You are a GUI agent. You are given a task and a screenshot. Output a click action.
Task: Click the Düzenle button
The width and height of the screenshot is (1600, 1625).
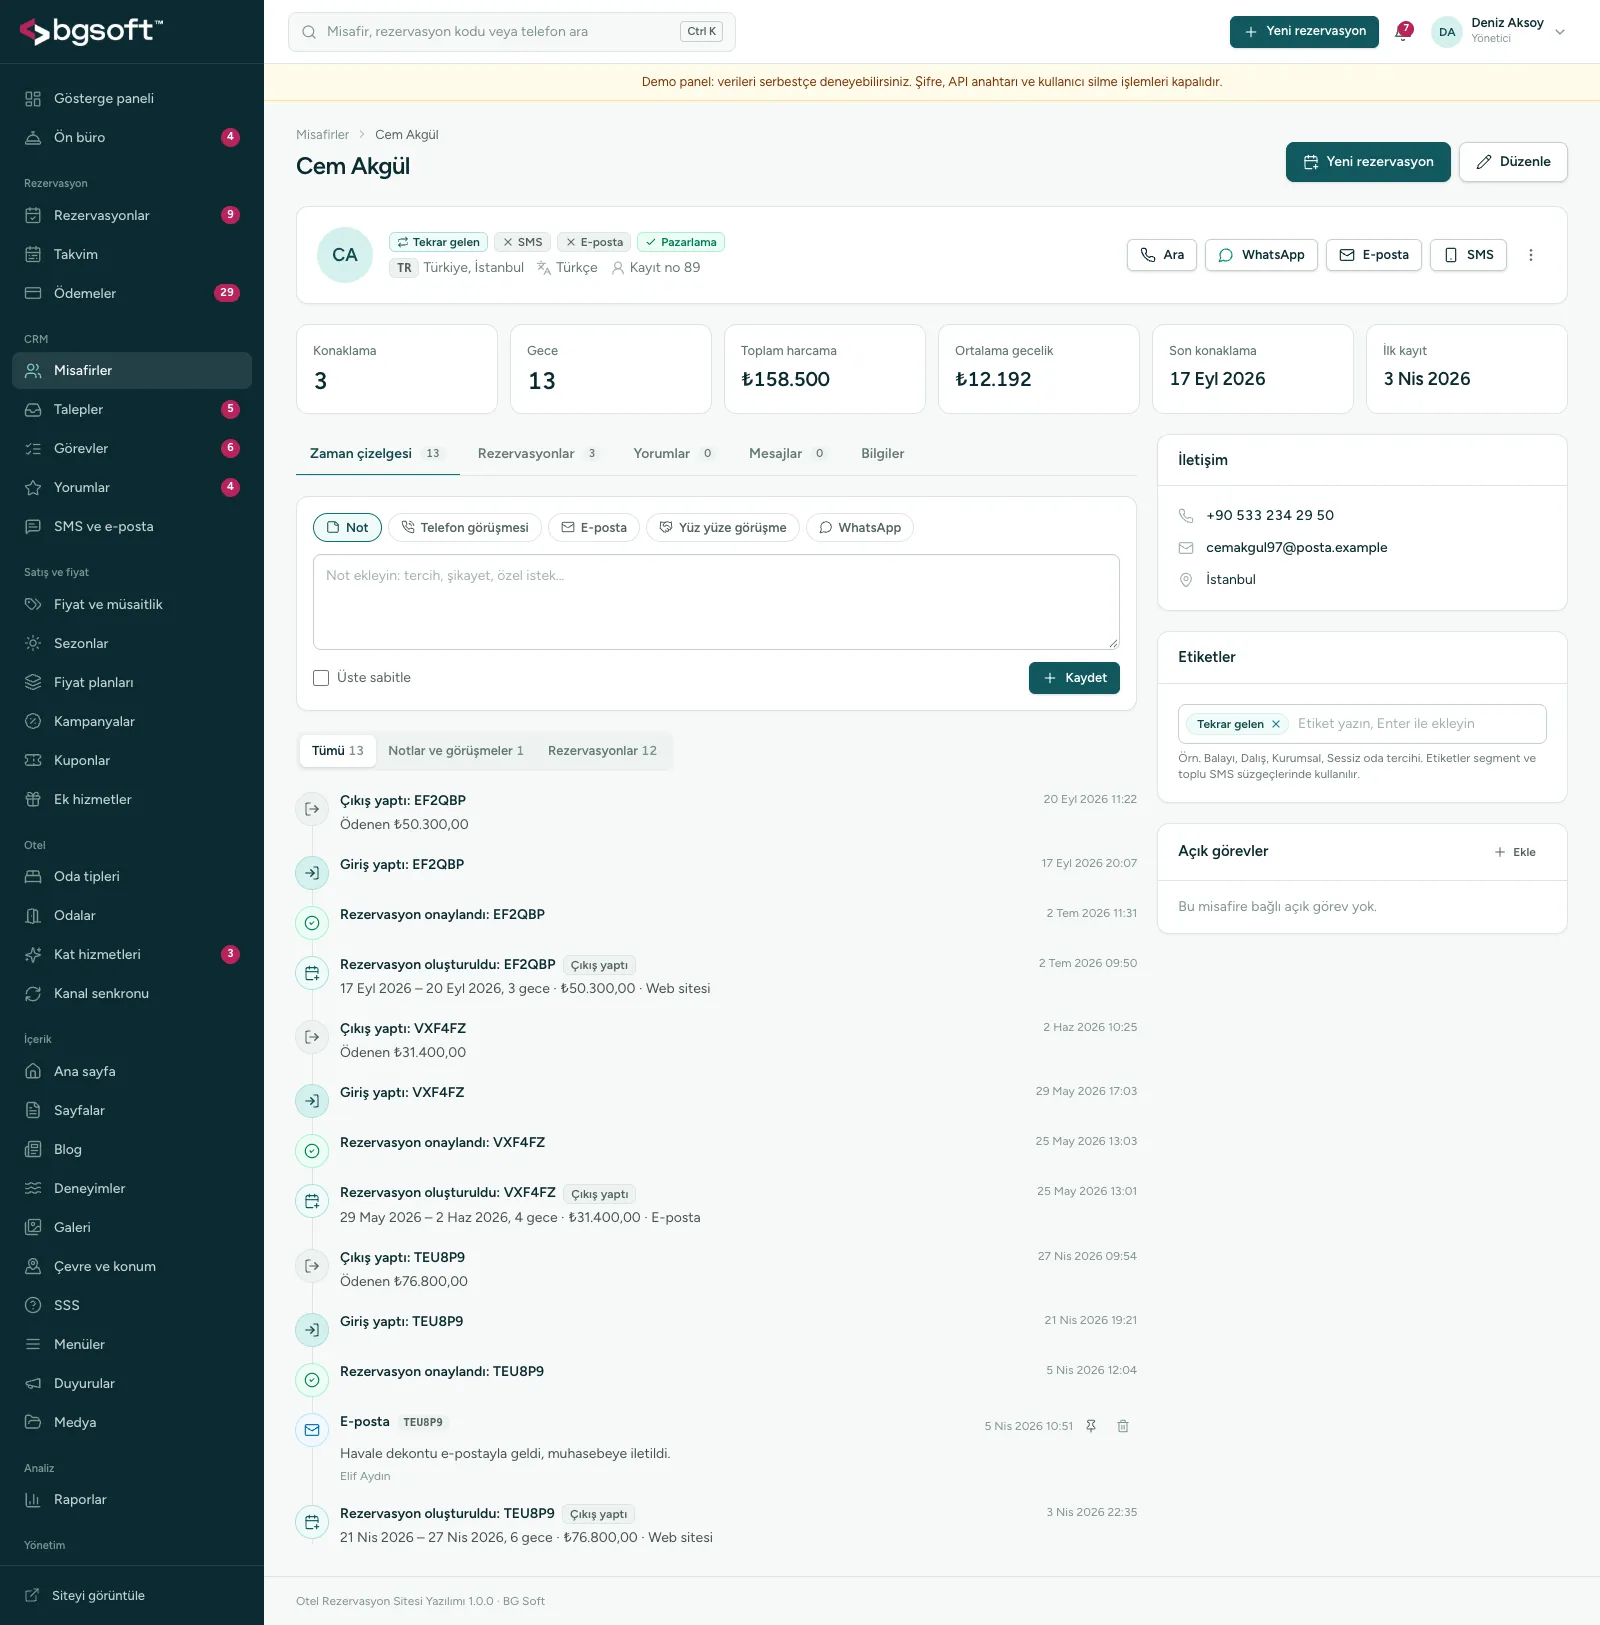tap(1513, 162)
